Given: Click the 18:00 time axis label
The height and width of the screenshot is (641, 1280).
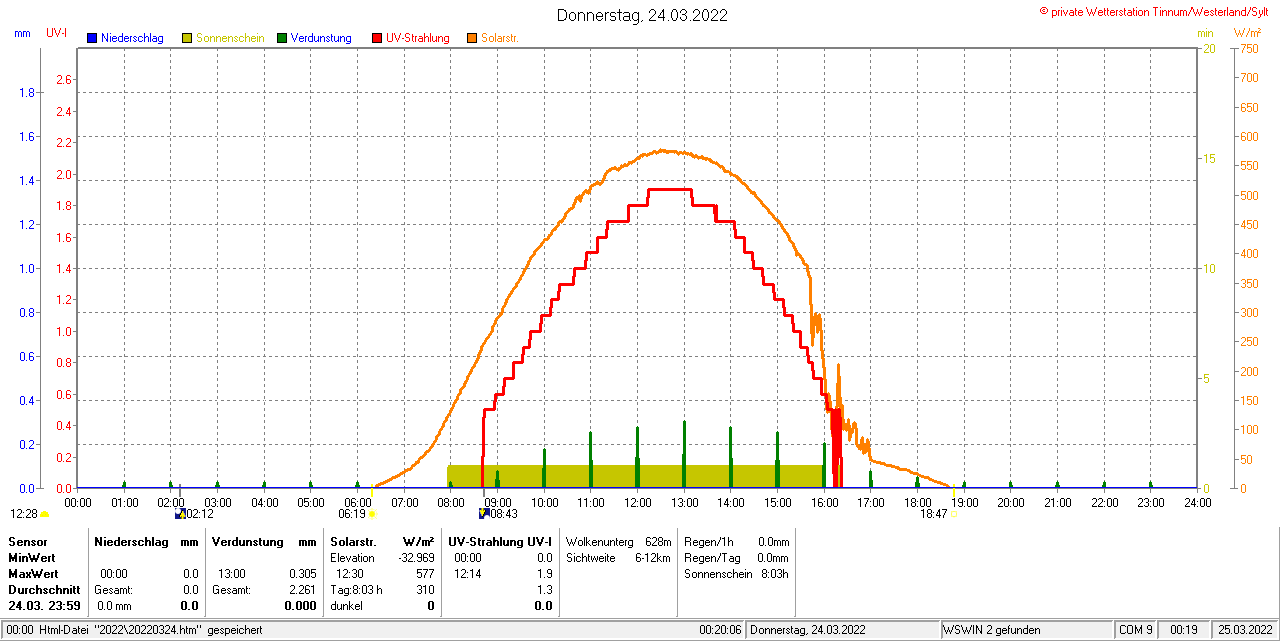Looking at the screenshot, I should (x=918, y=502).
